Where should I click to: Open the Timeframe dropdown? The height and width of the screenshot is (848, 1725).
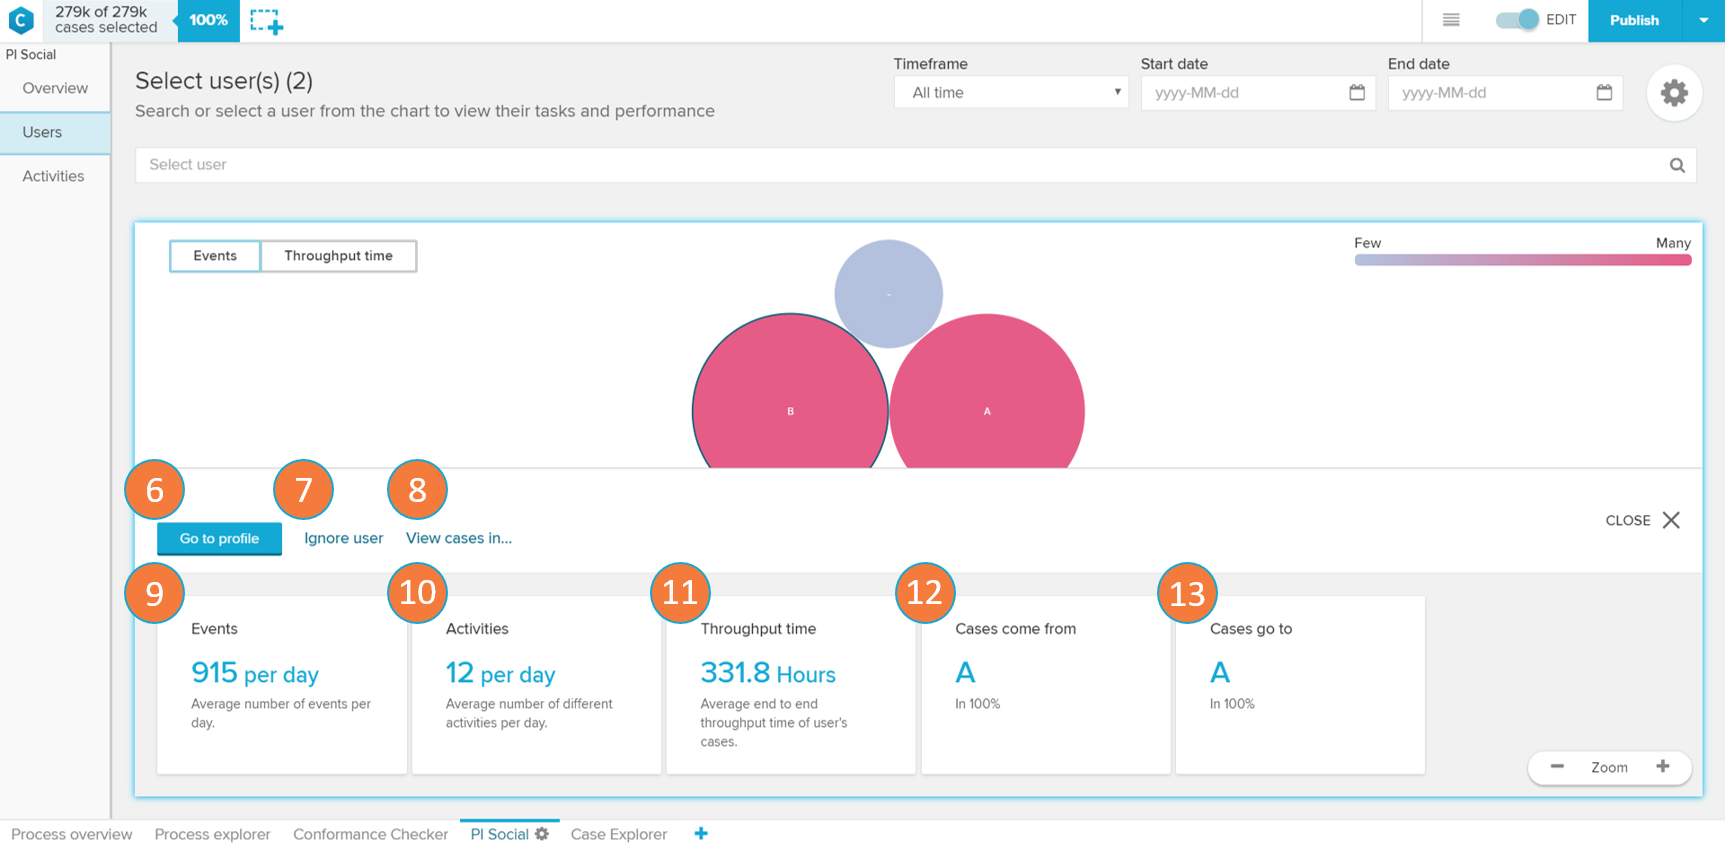click(1011, 93)
